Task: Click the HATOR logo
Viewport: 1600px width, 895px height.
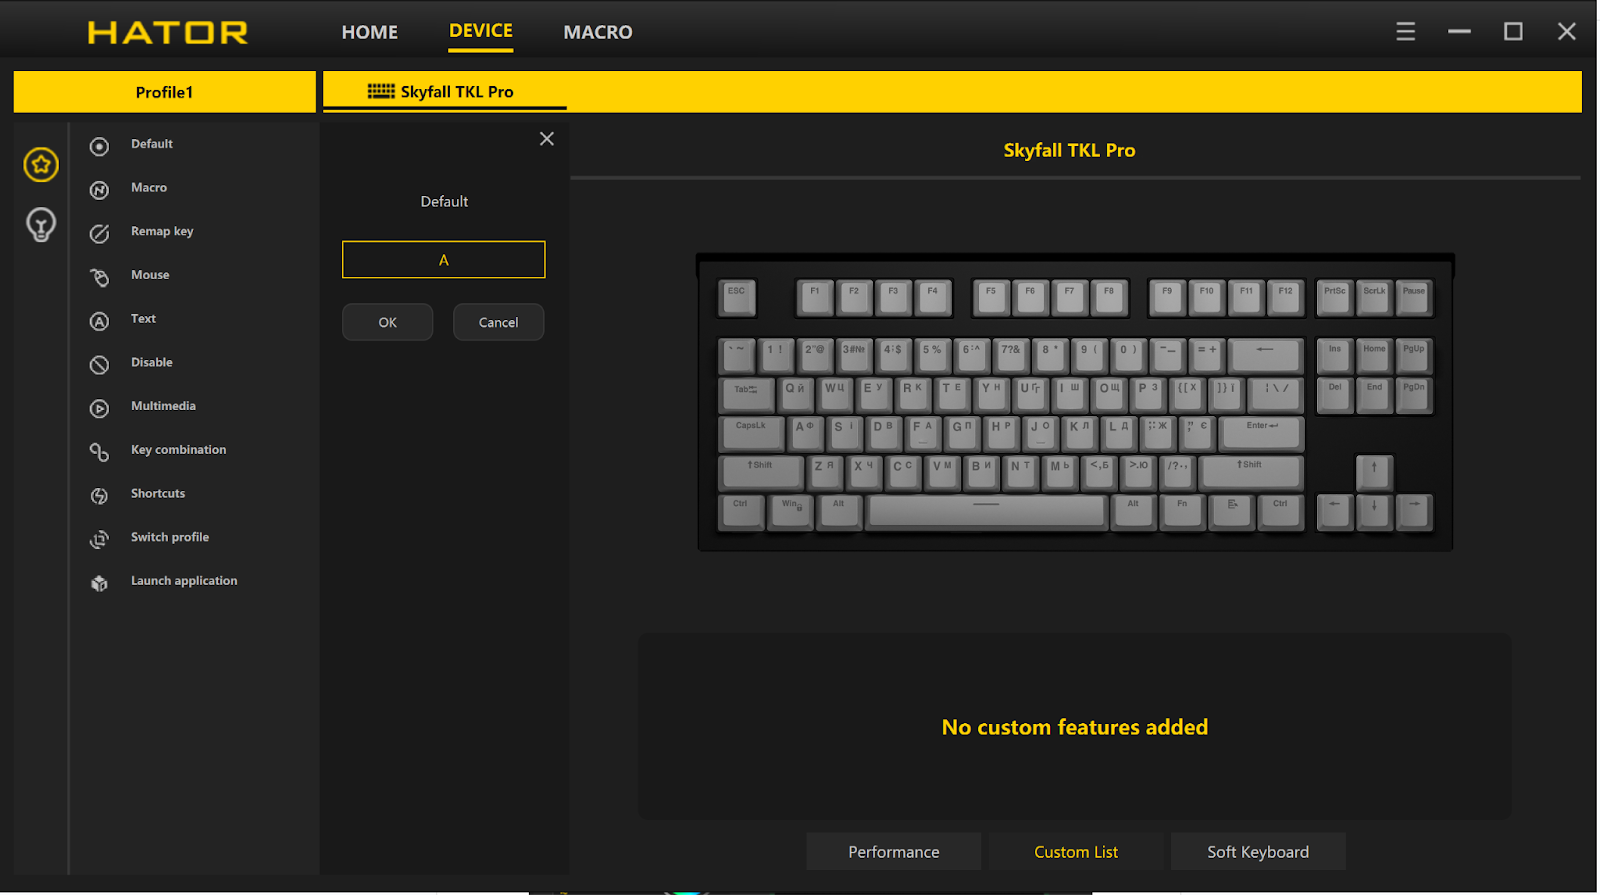Action: (x=168, y=33)
